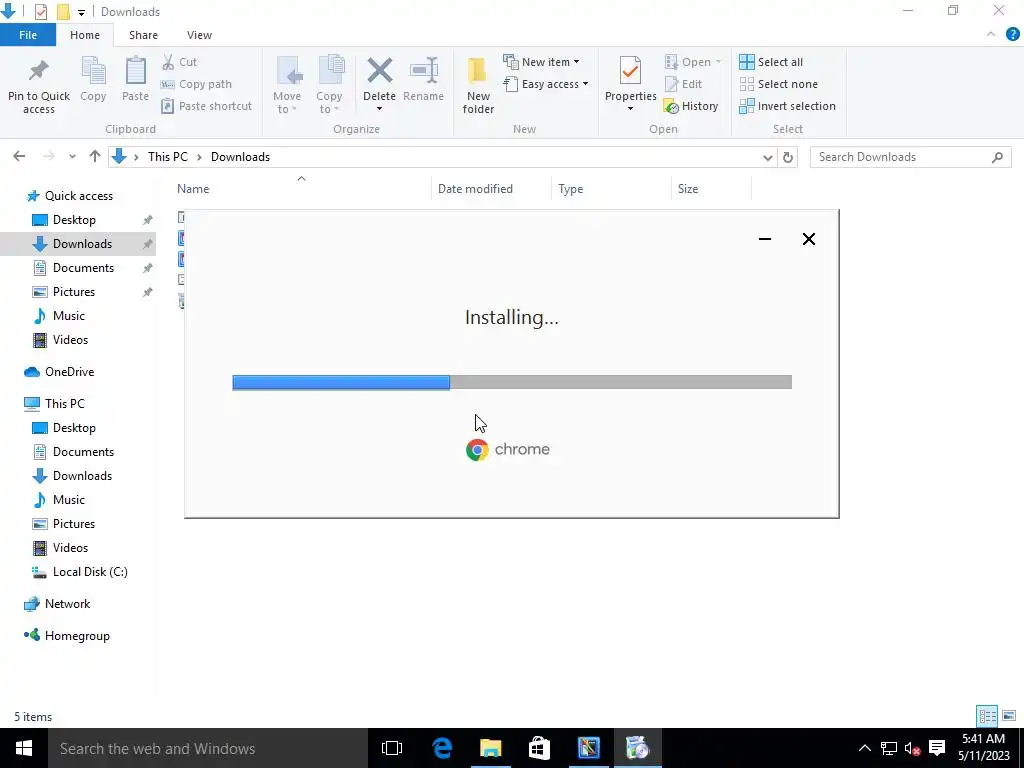
Task: Open Task View on taskbar
Action: pyautogui.click(x=392, y=748)
